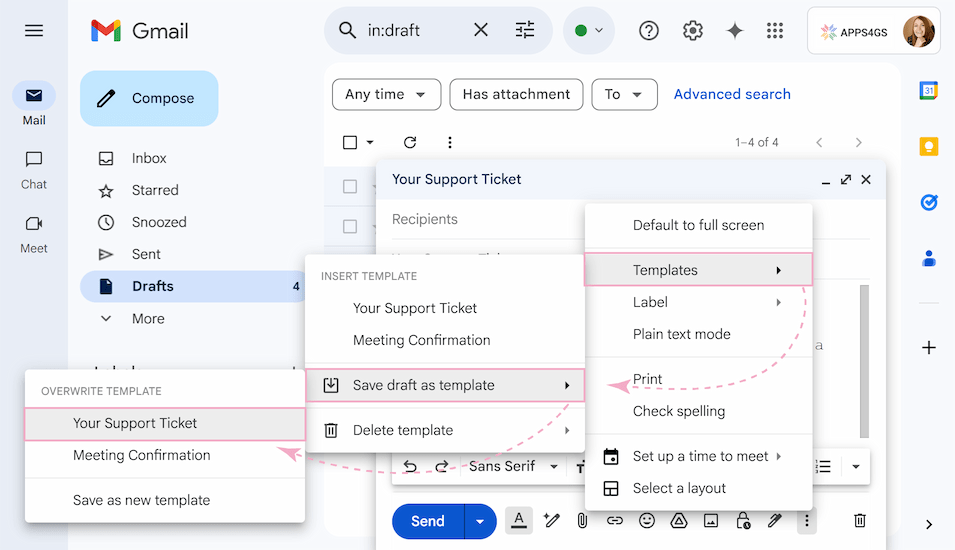
Task: Open the emoji picker in compose toolbar
Action: tap(647, 521)
